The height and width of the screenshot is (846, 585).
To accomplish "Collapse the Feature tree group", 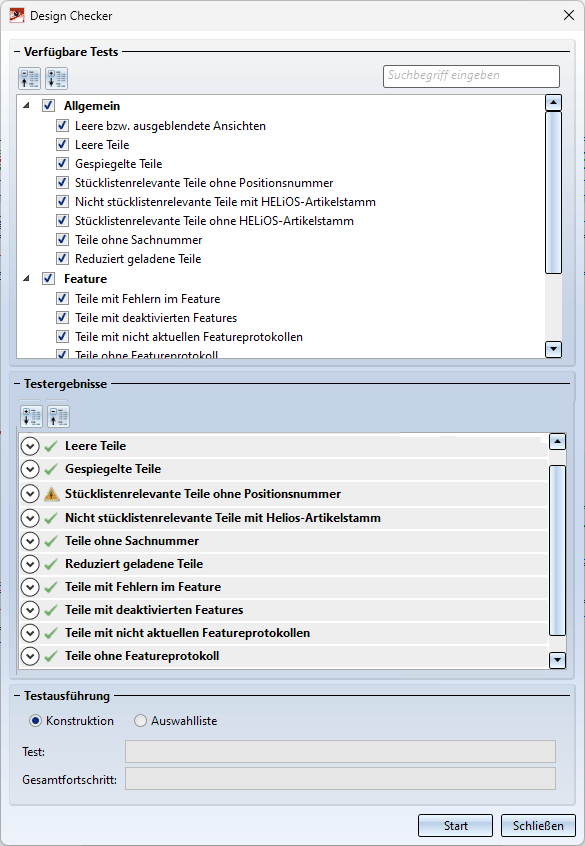I will [x=26, y=278].
